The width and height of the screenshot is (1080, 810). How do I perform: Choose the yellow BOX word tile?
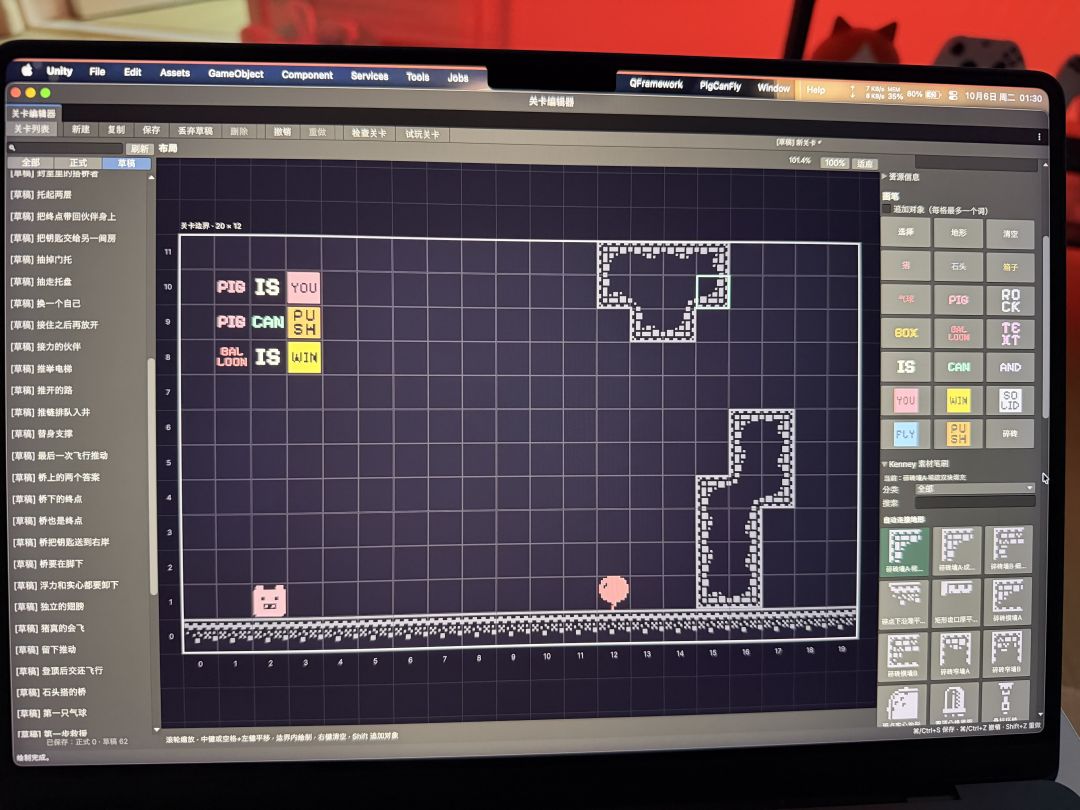[x=906, y=333]
